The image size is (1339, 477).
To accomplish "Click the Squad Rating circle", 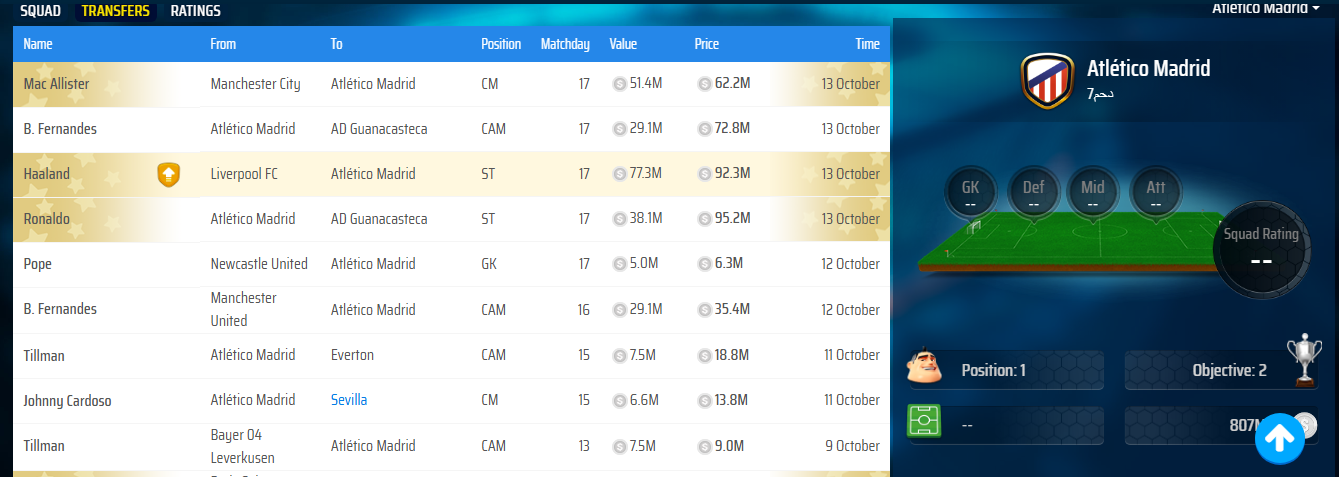I will point(1261,248).
